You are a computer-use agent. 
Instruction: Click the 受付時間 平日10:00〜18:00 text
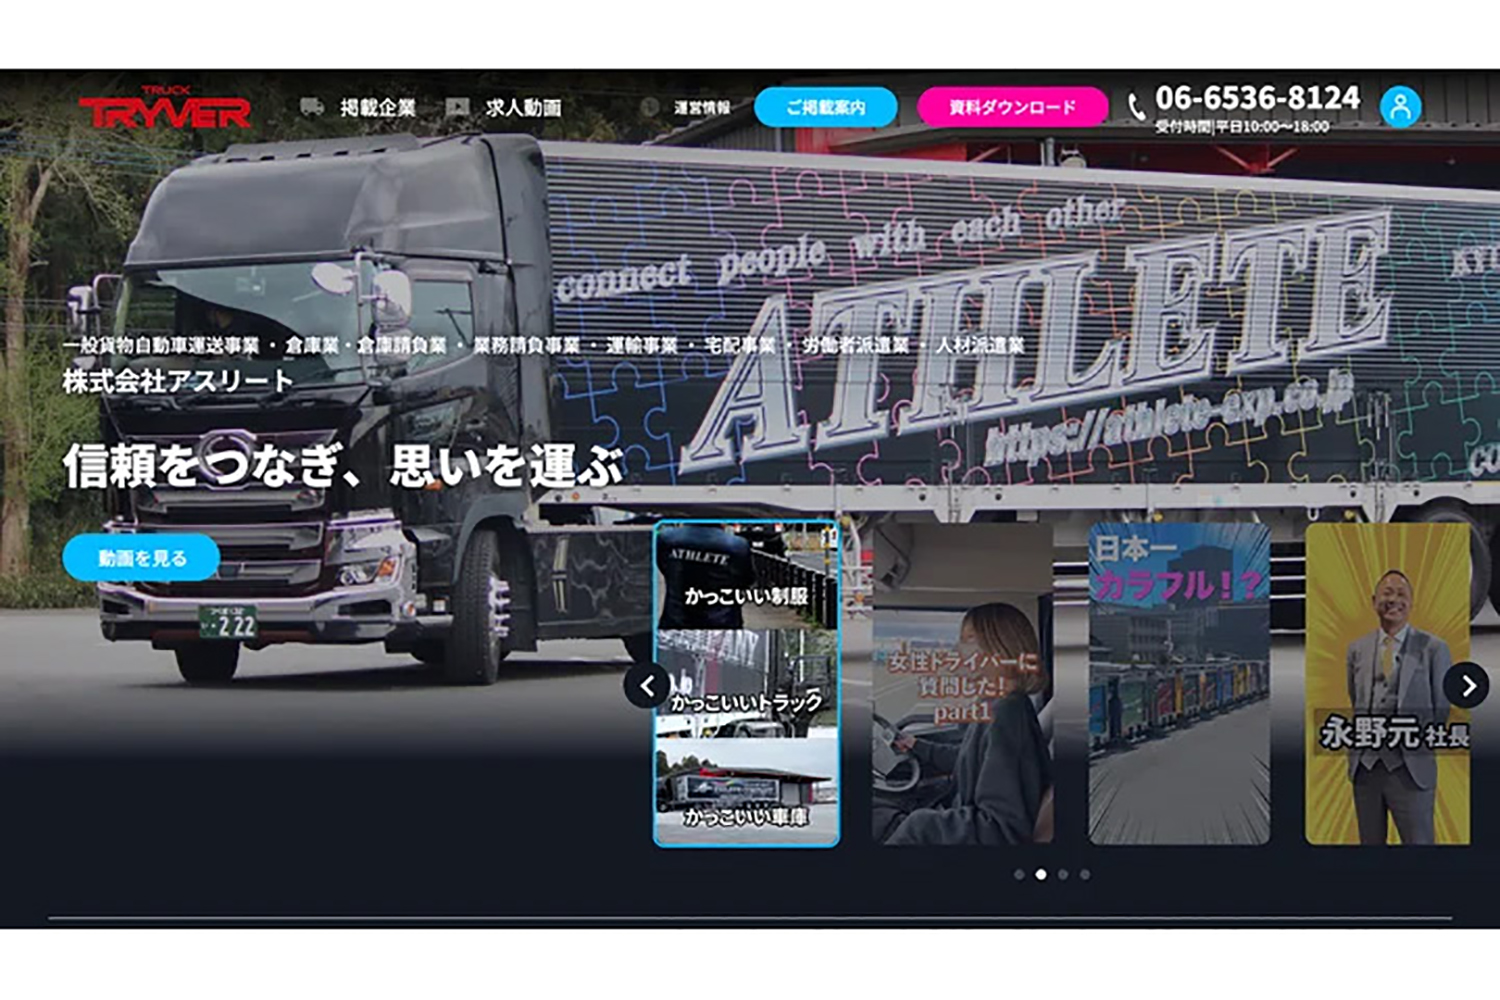click(x=1242, y=127)
